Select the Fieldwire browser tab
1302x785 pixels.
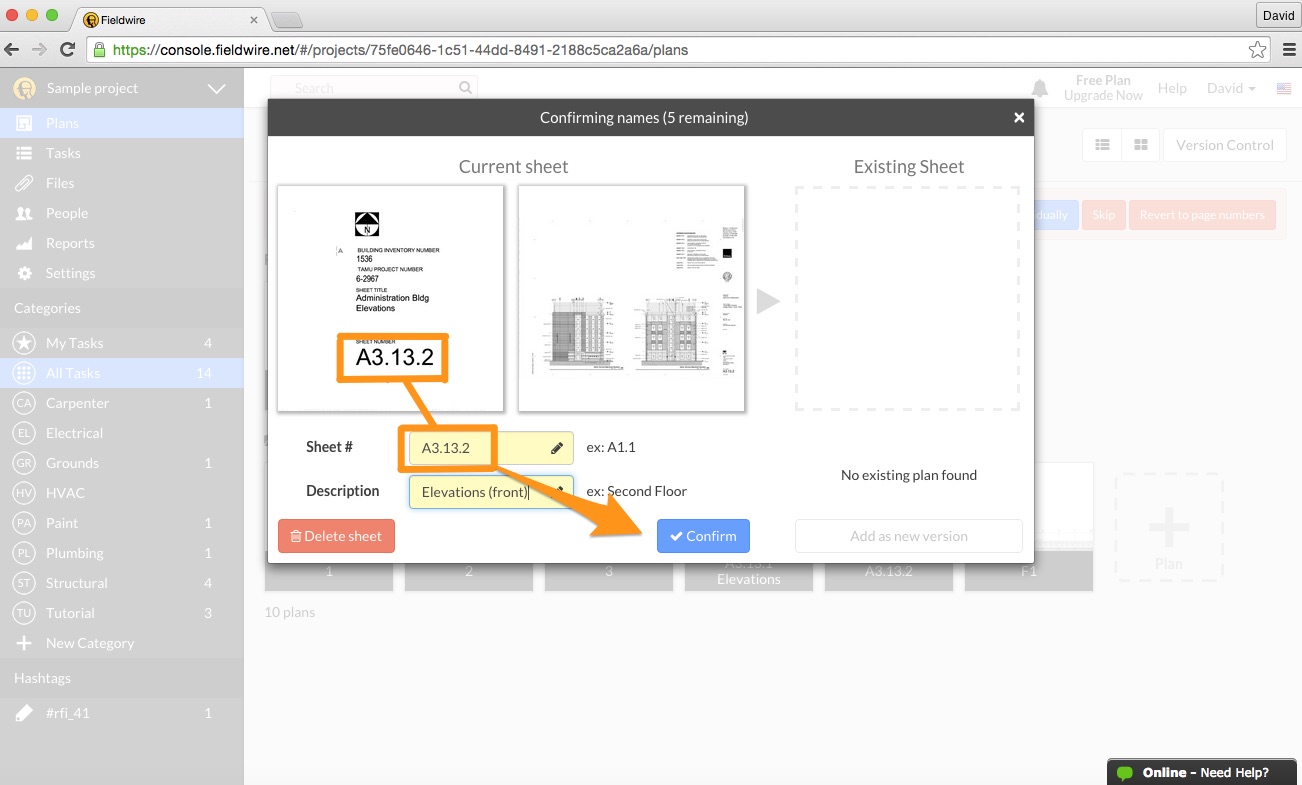pos(170,19)
